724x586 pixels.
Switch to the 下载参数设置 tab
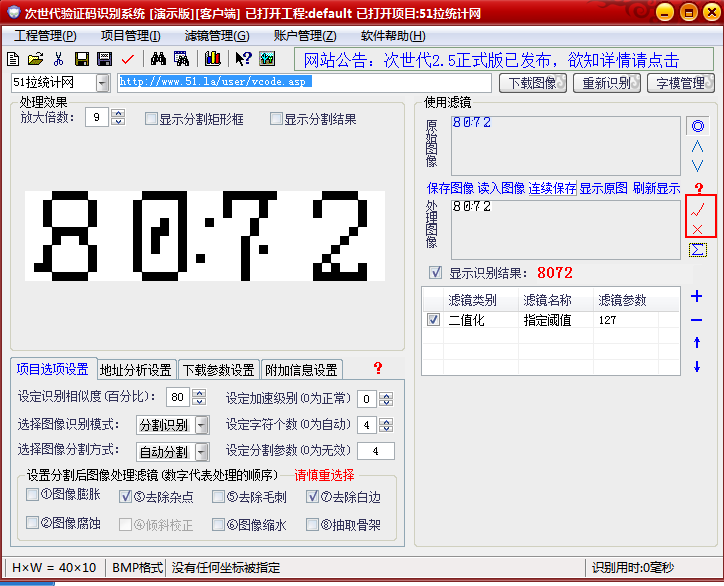pyautogui.click(x=218, y=370)
